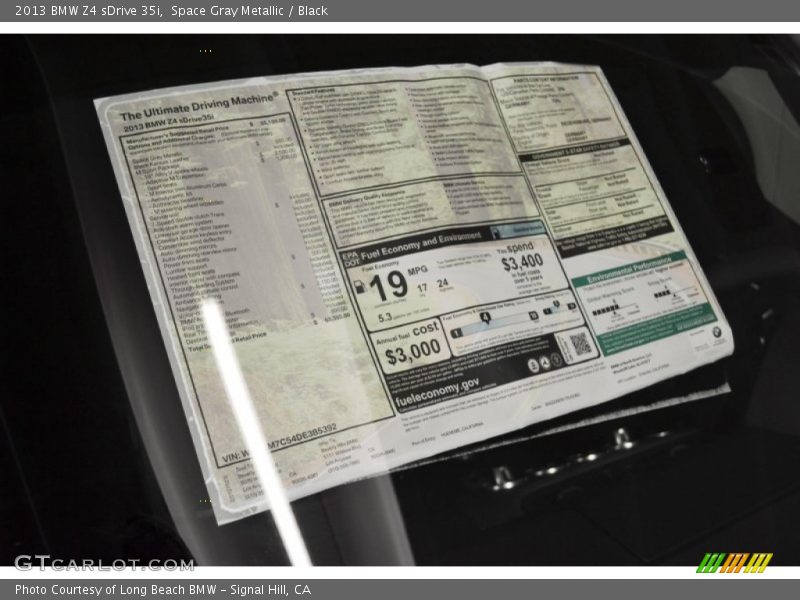Click the Photo Courtesy of Long Beach BMW caption
The width and height of the screenshot is (800, 600).
click(x=163, y=590)
